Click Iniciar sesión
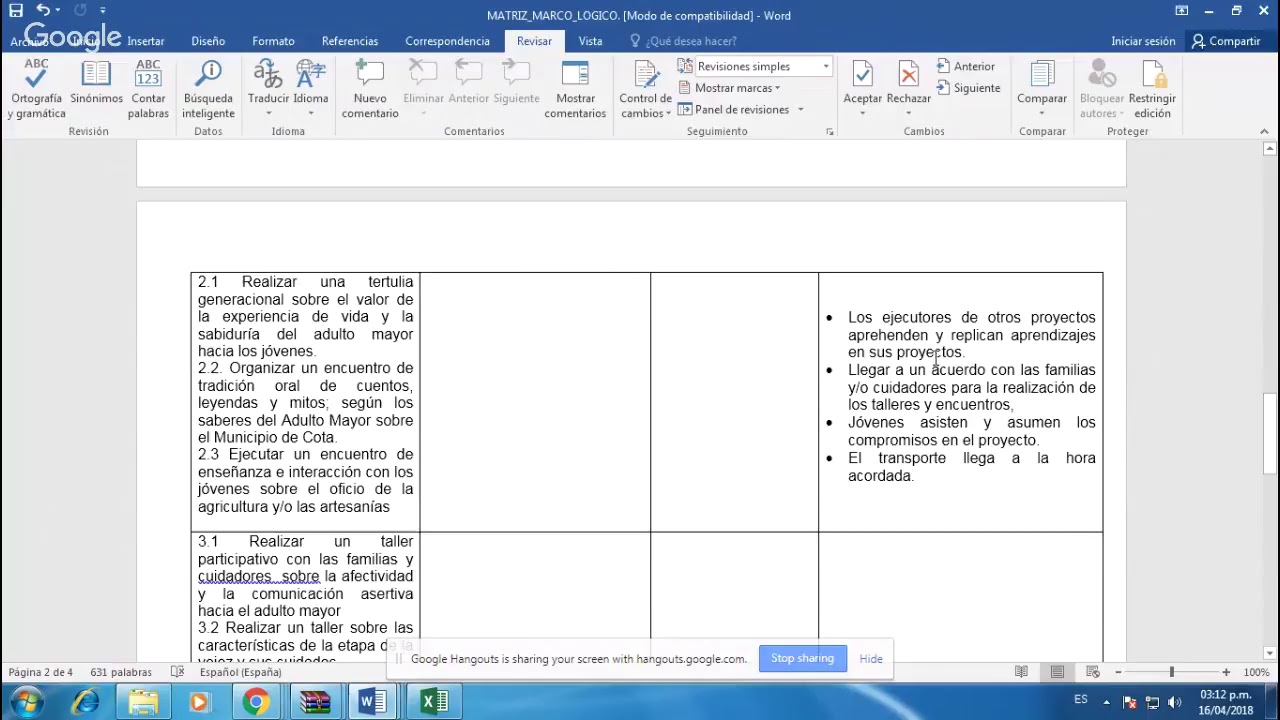 1143,41
